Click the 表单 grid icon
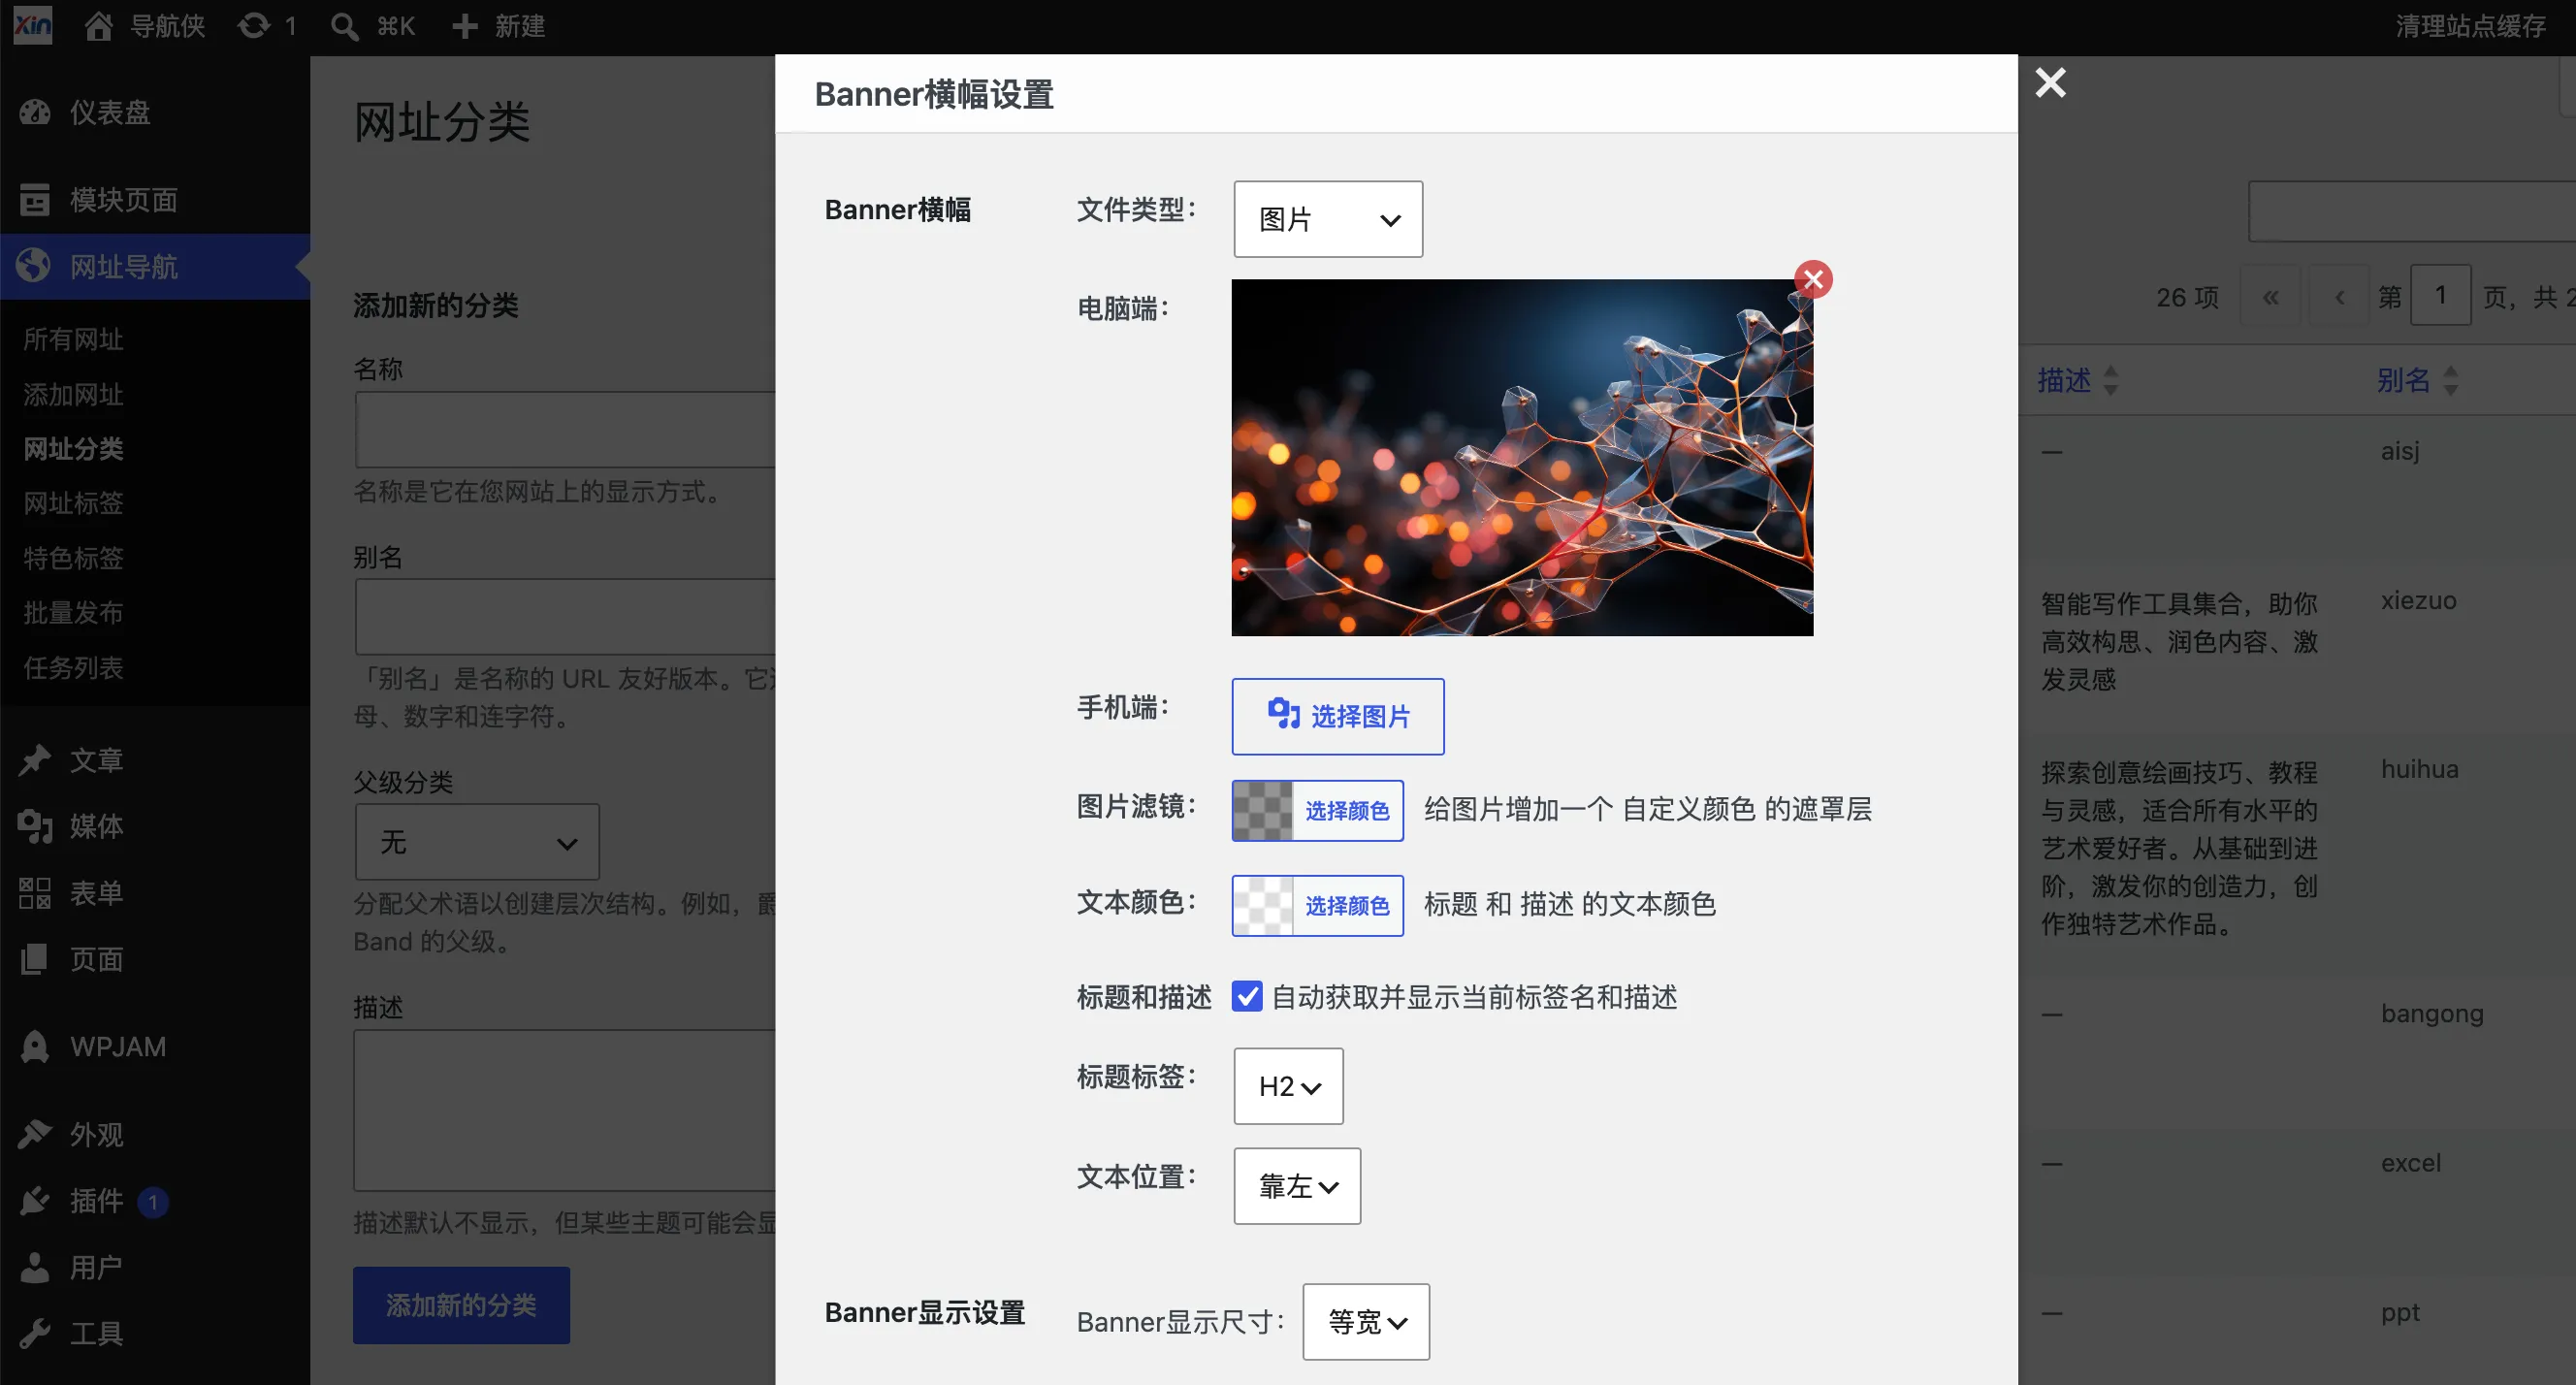2576x1385 pixels. tap(35, 893)
